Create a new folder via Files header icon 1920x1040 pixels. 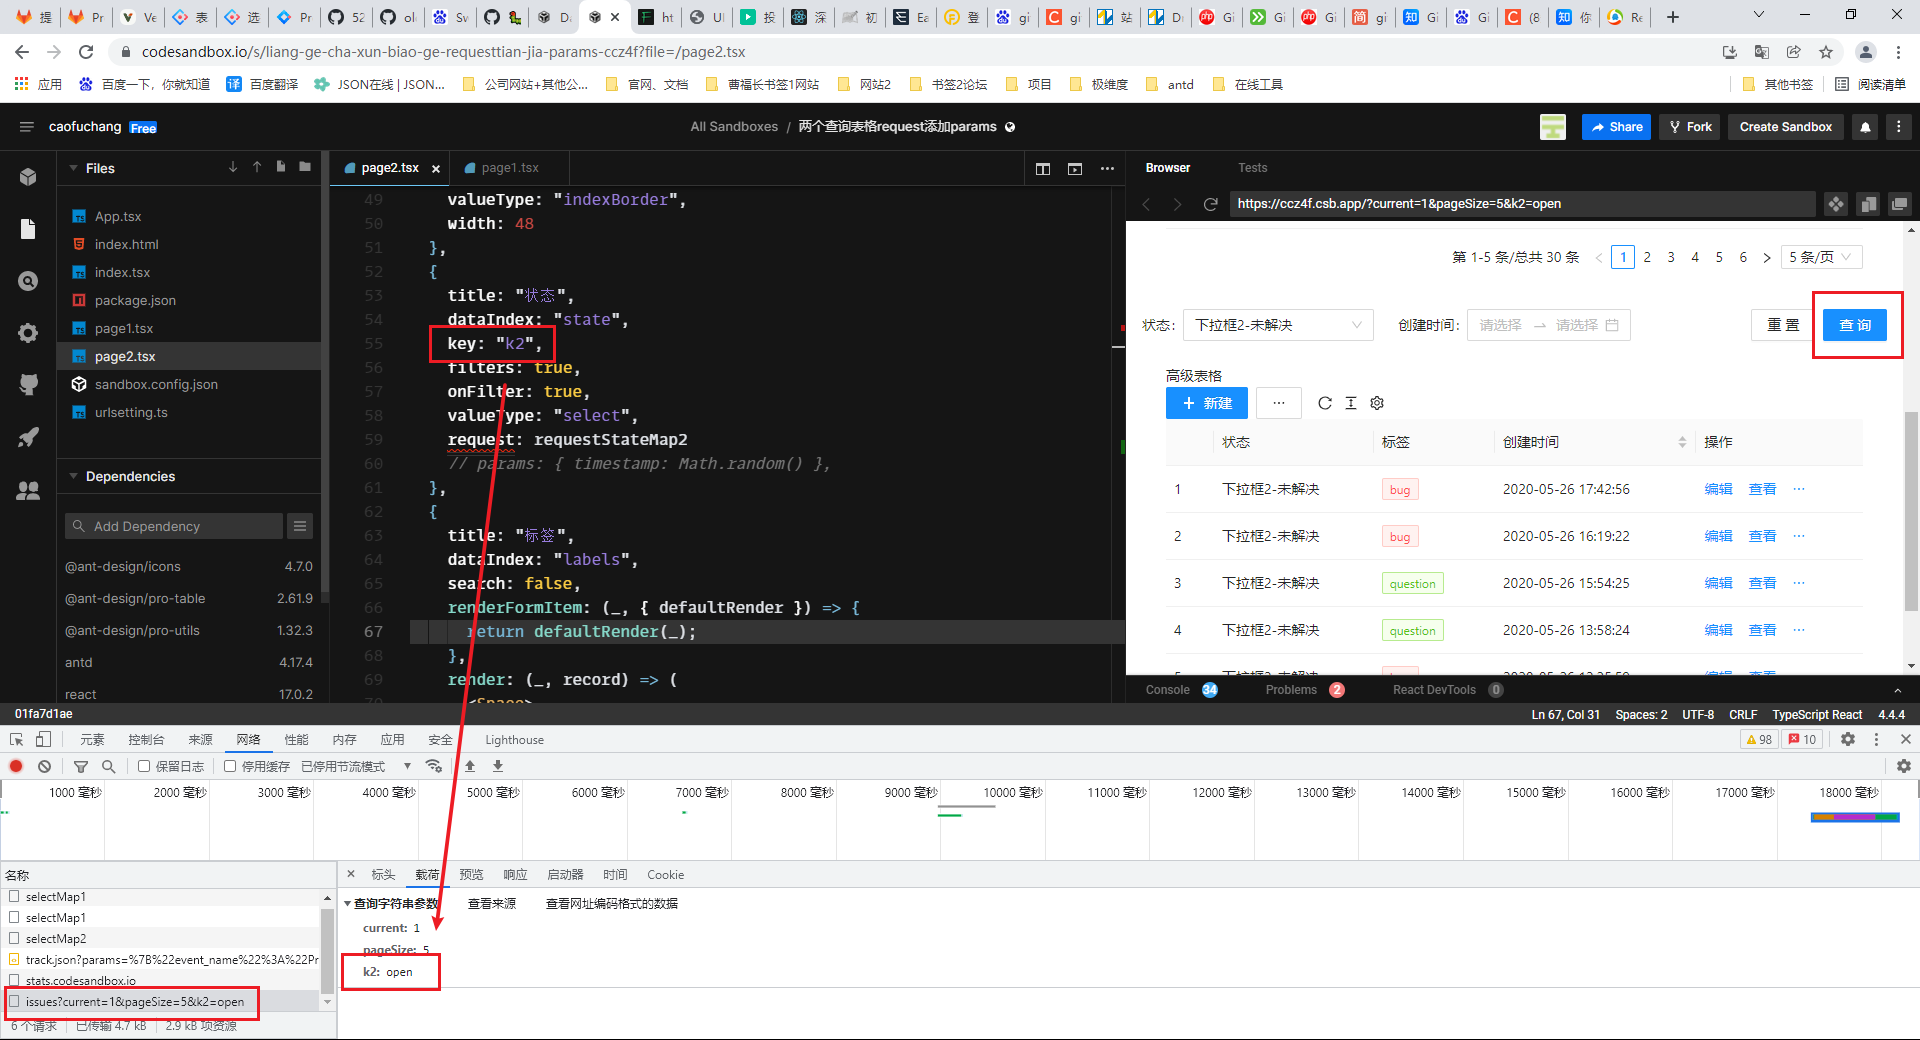[x=305, y=167]
